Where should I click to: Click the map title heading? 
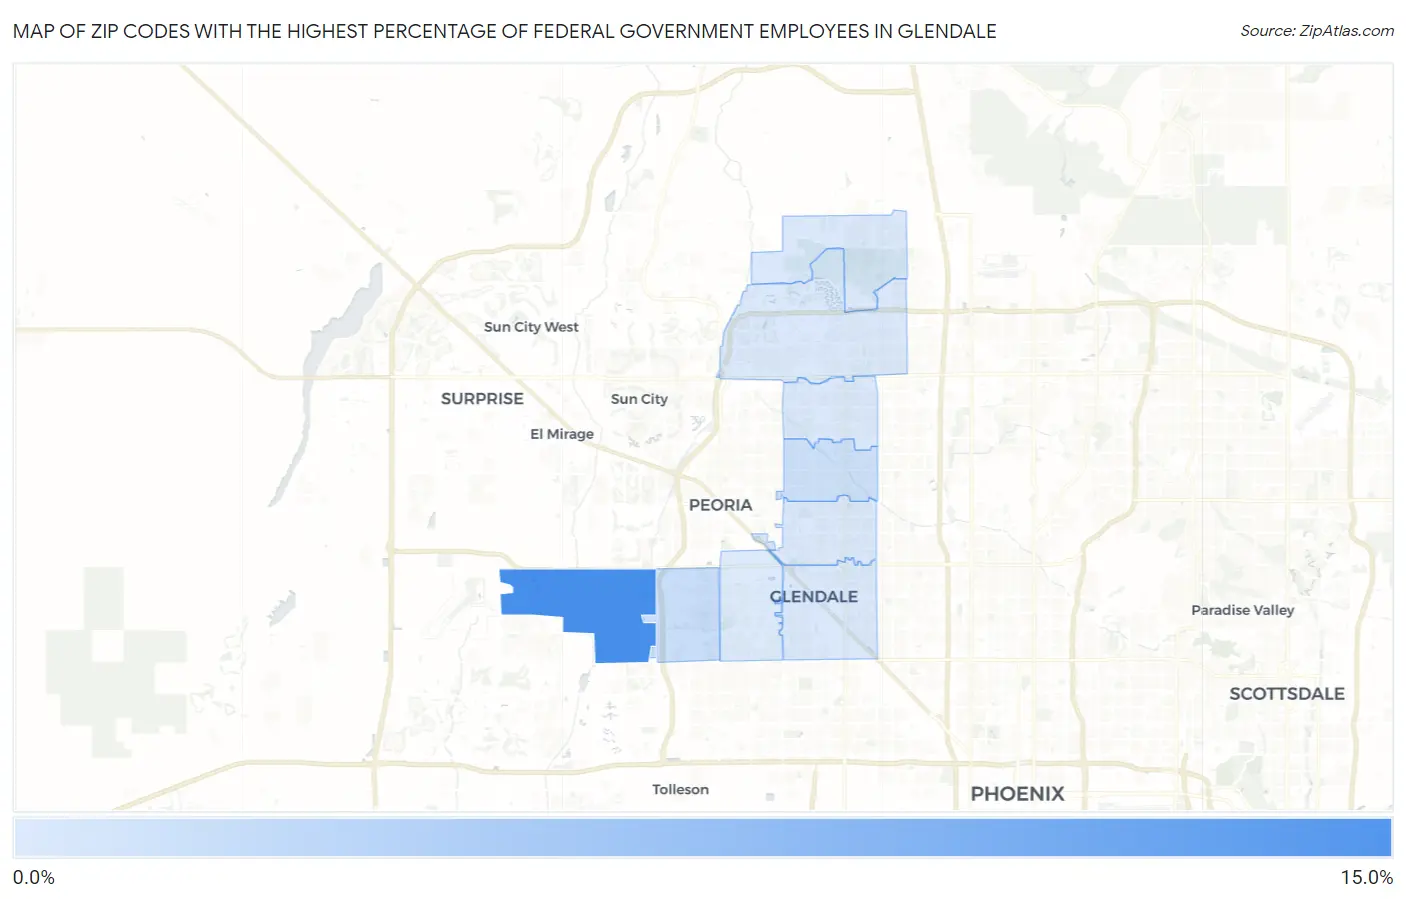click(505, 31)
